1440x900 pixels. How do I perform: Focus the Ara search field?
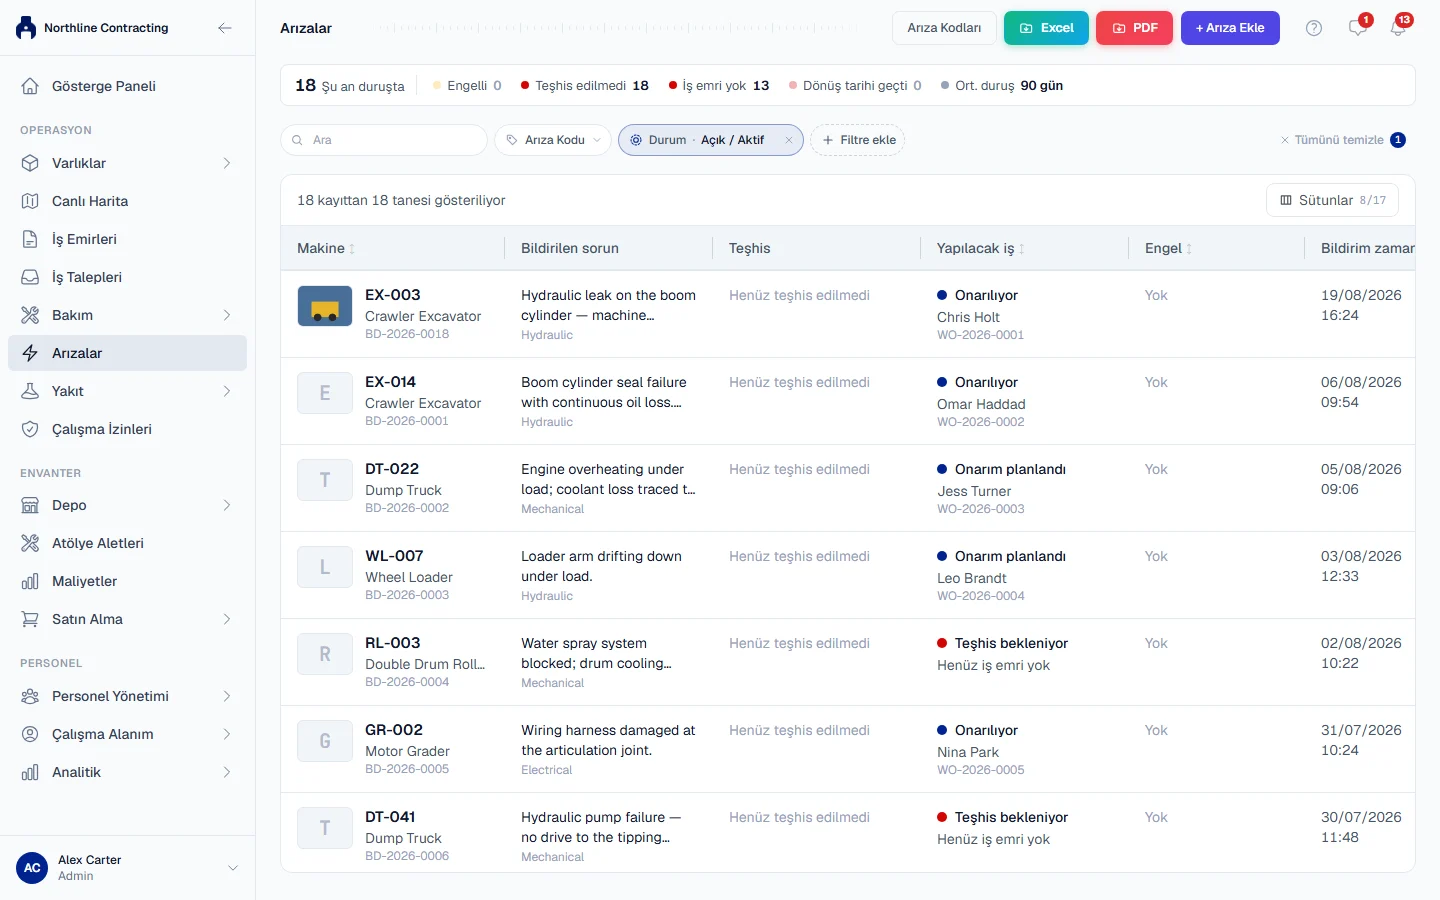[x=384, y=140]
